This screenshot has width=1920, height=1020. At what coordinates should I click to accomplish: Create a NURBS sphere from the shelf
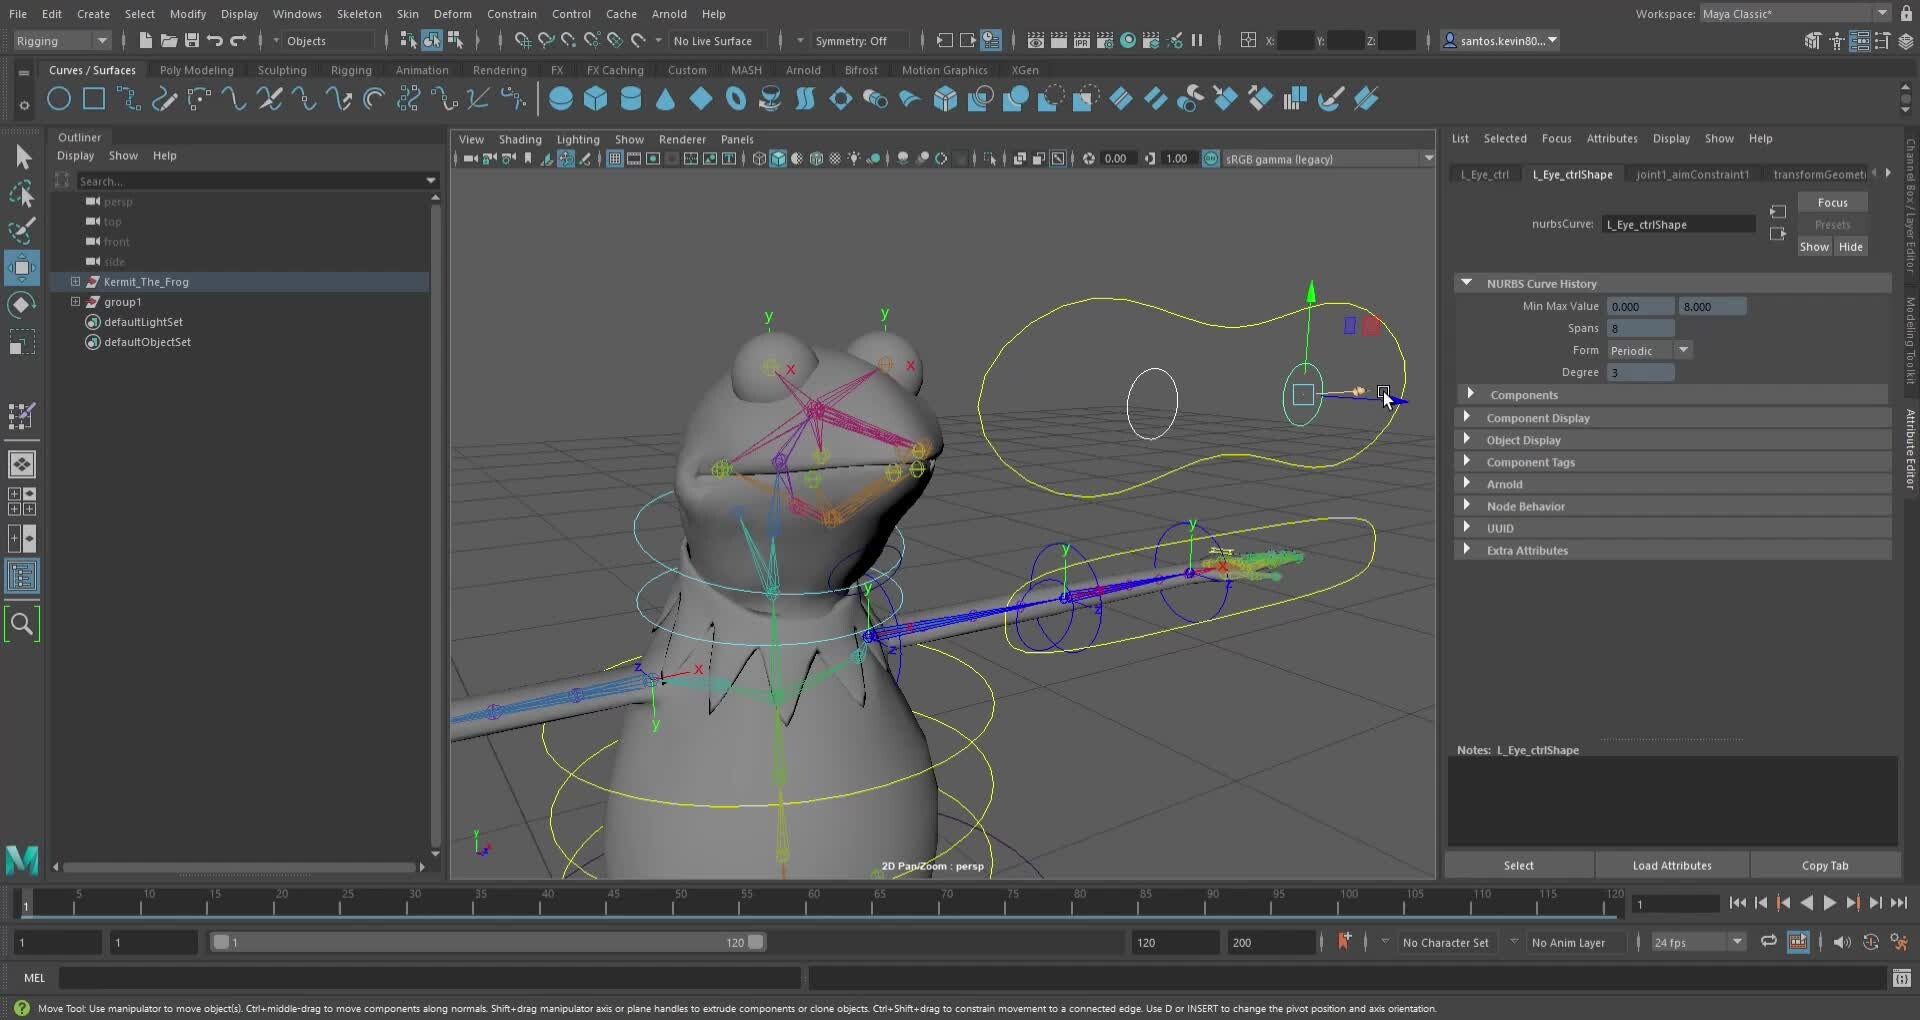tap(561, 98)
